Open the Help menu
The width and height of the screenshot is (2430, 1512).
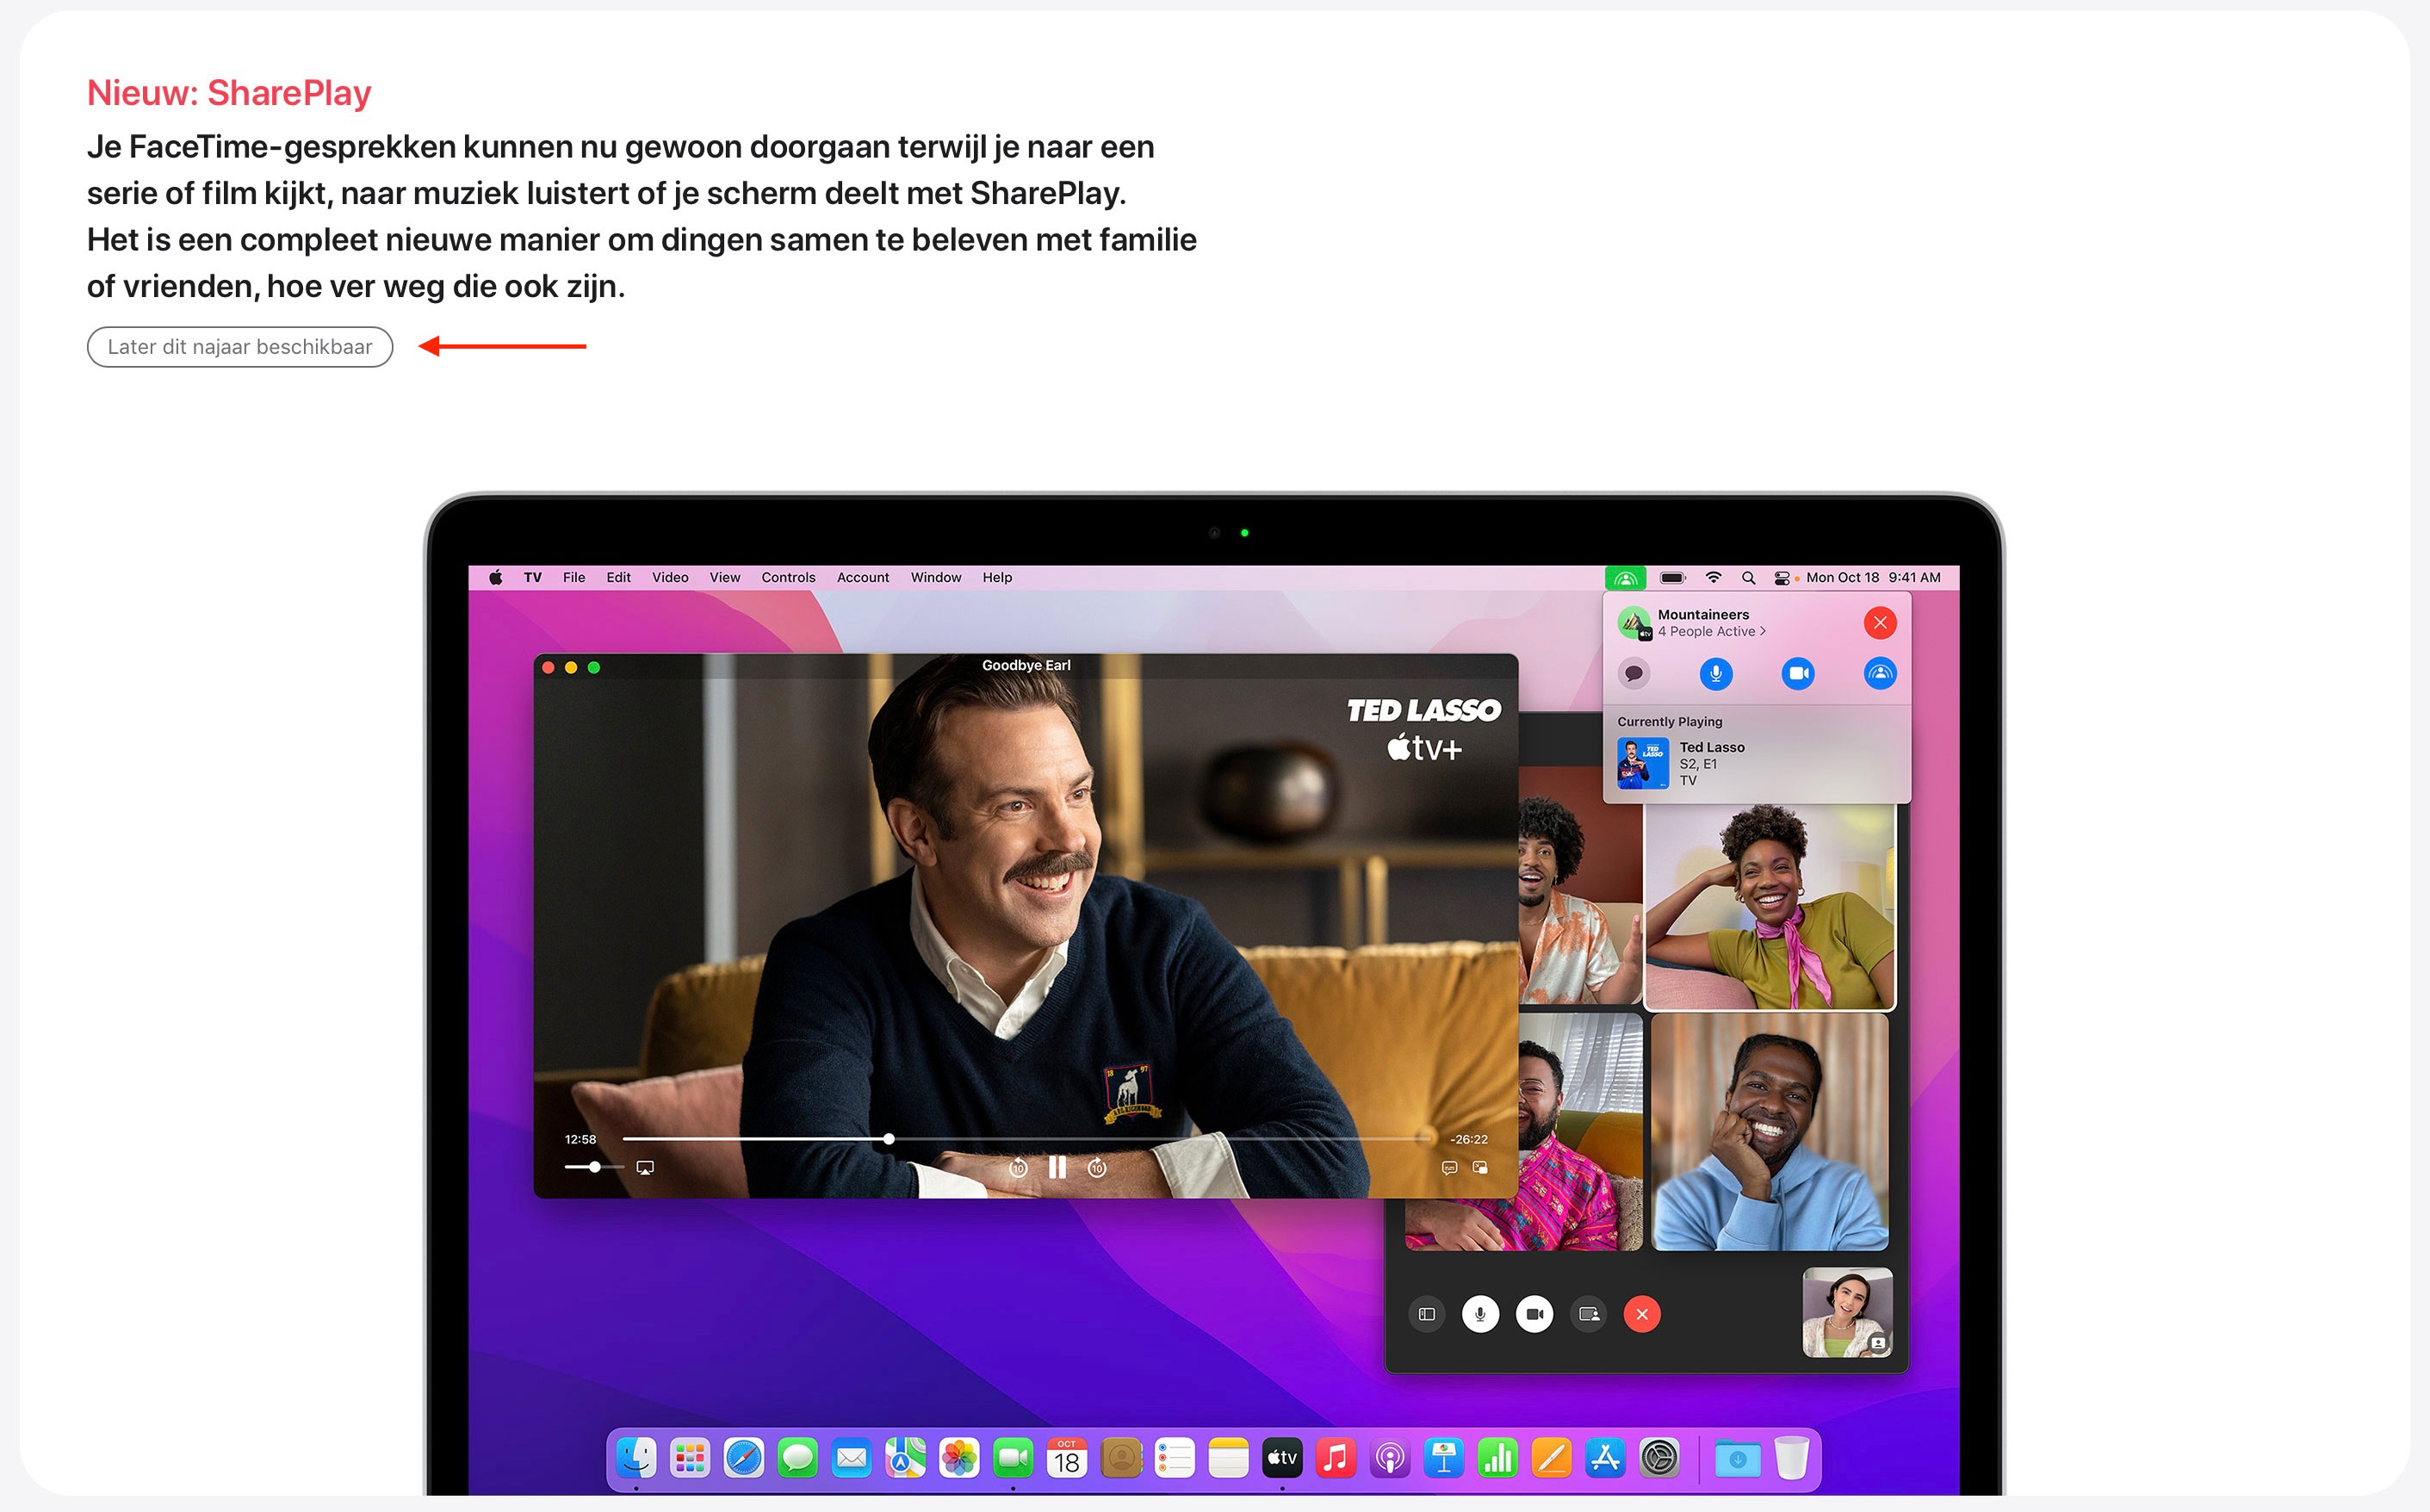997,578
